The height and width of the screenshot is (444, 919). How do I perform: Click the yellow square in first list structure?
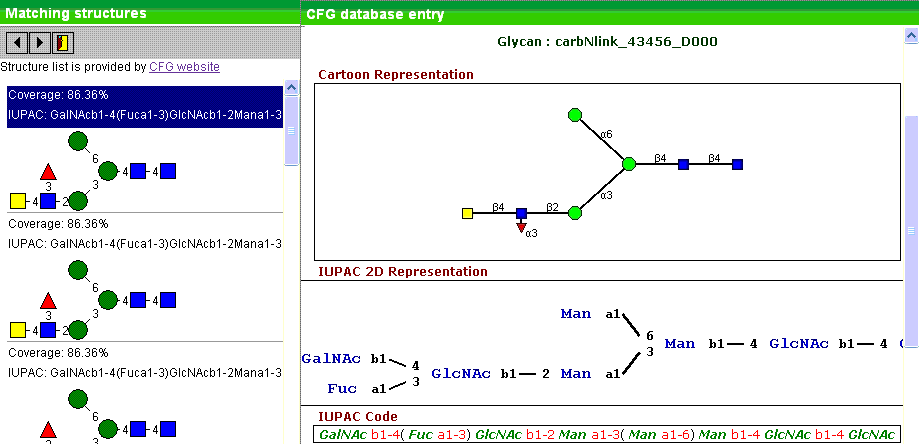pyautogui.click(x=18, y=200)
